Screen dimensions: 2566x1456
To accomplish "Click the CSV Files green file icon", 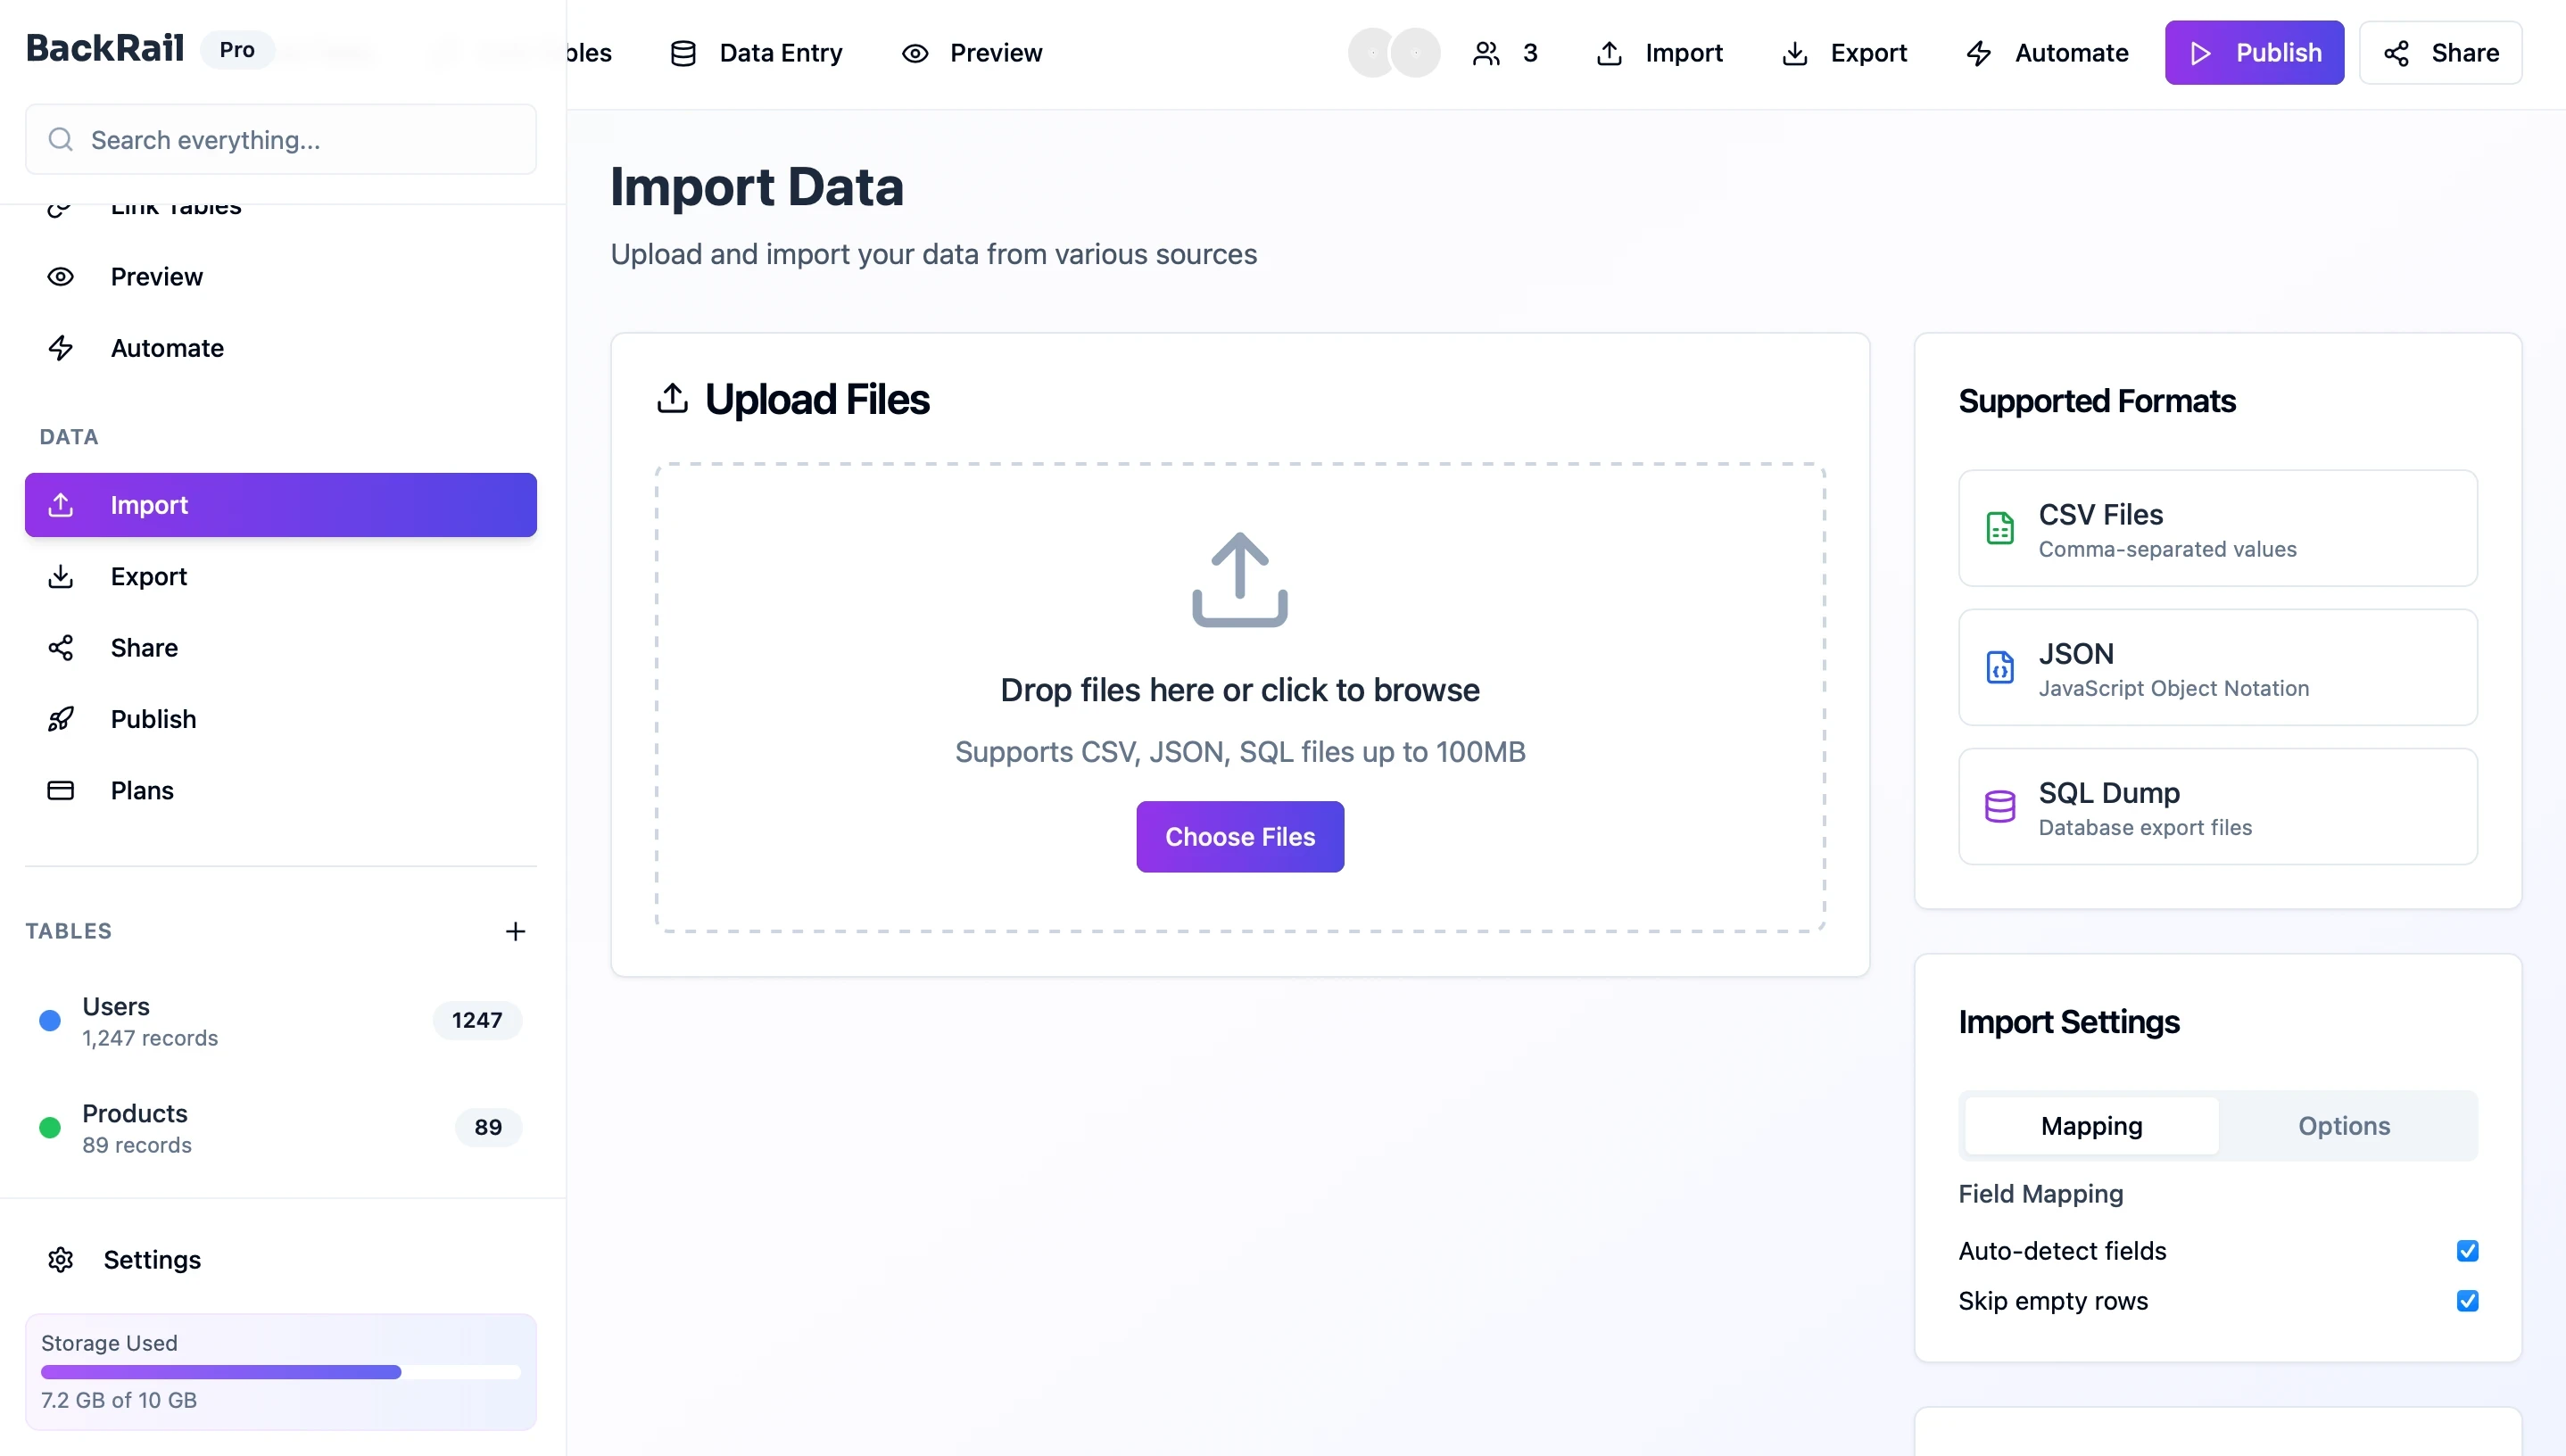I will (2000, 528).
